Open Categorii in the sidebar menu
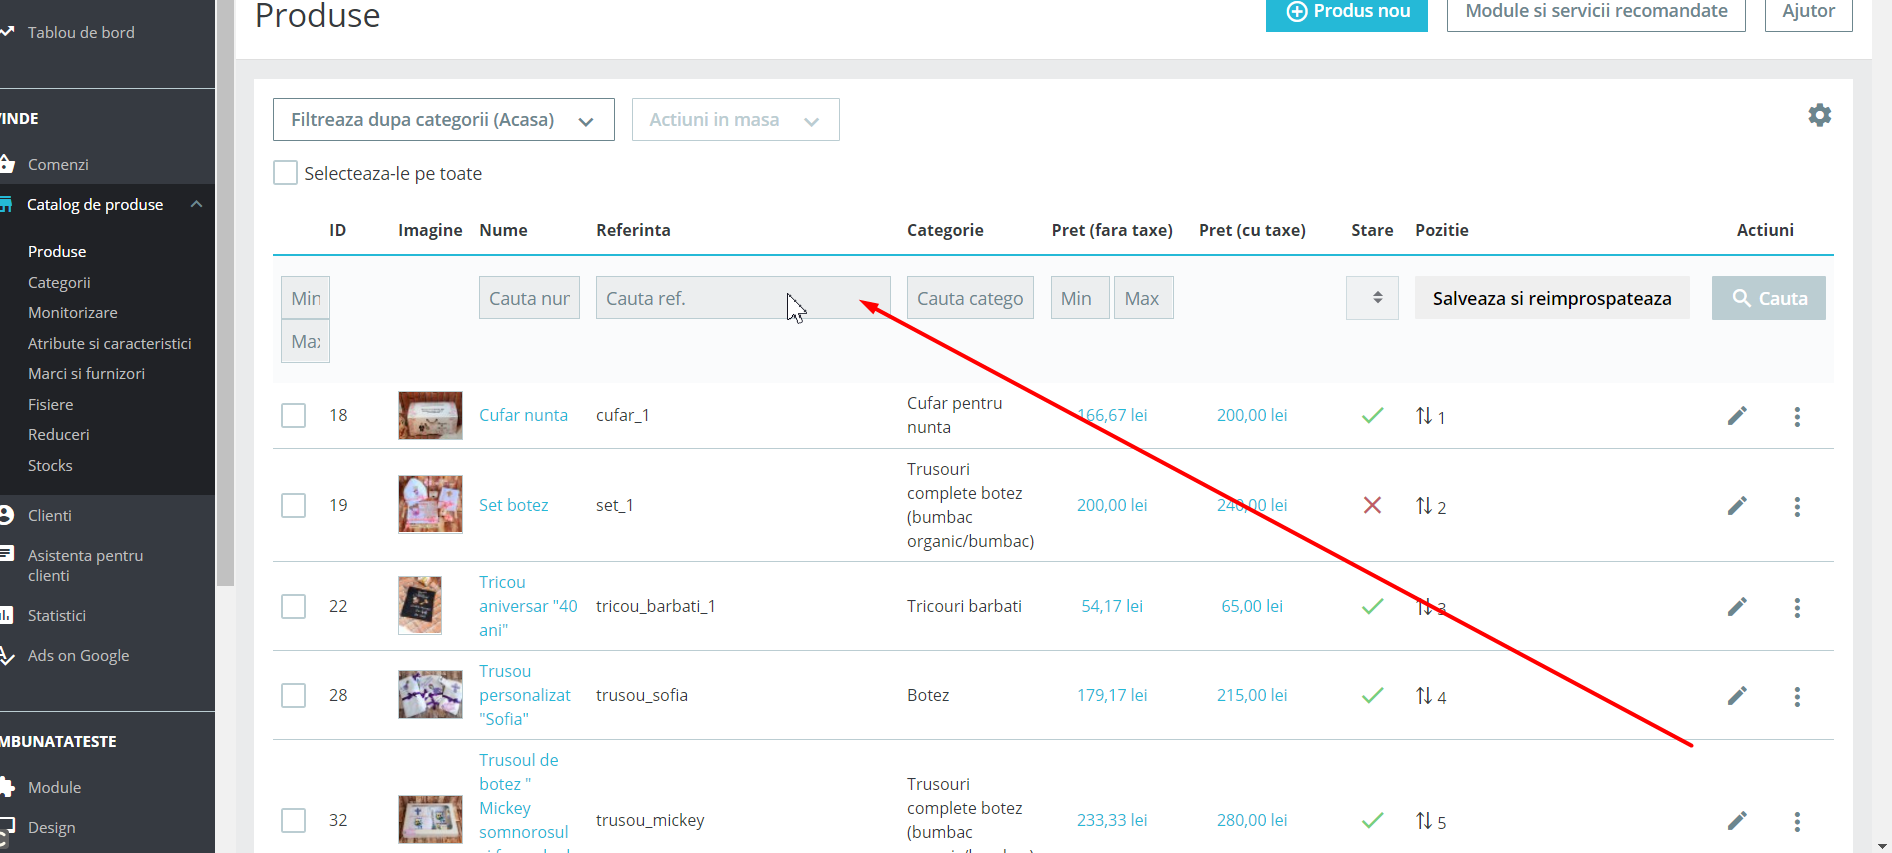 pos(59,282)
